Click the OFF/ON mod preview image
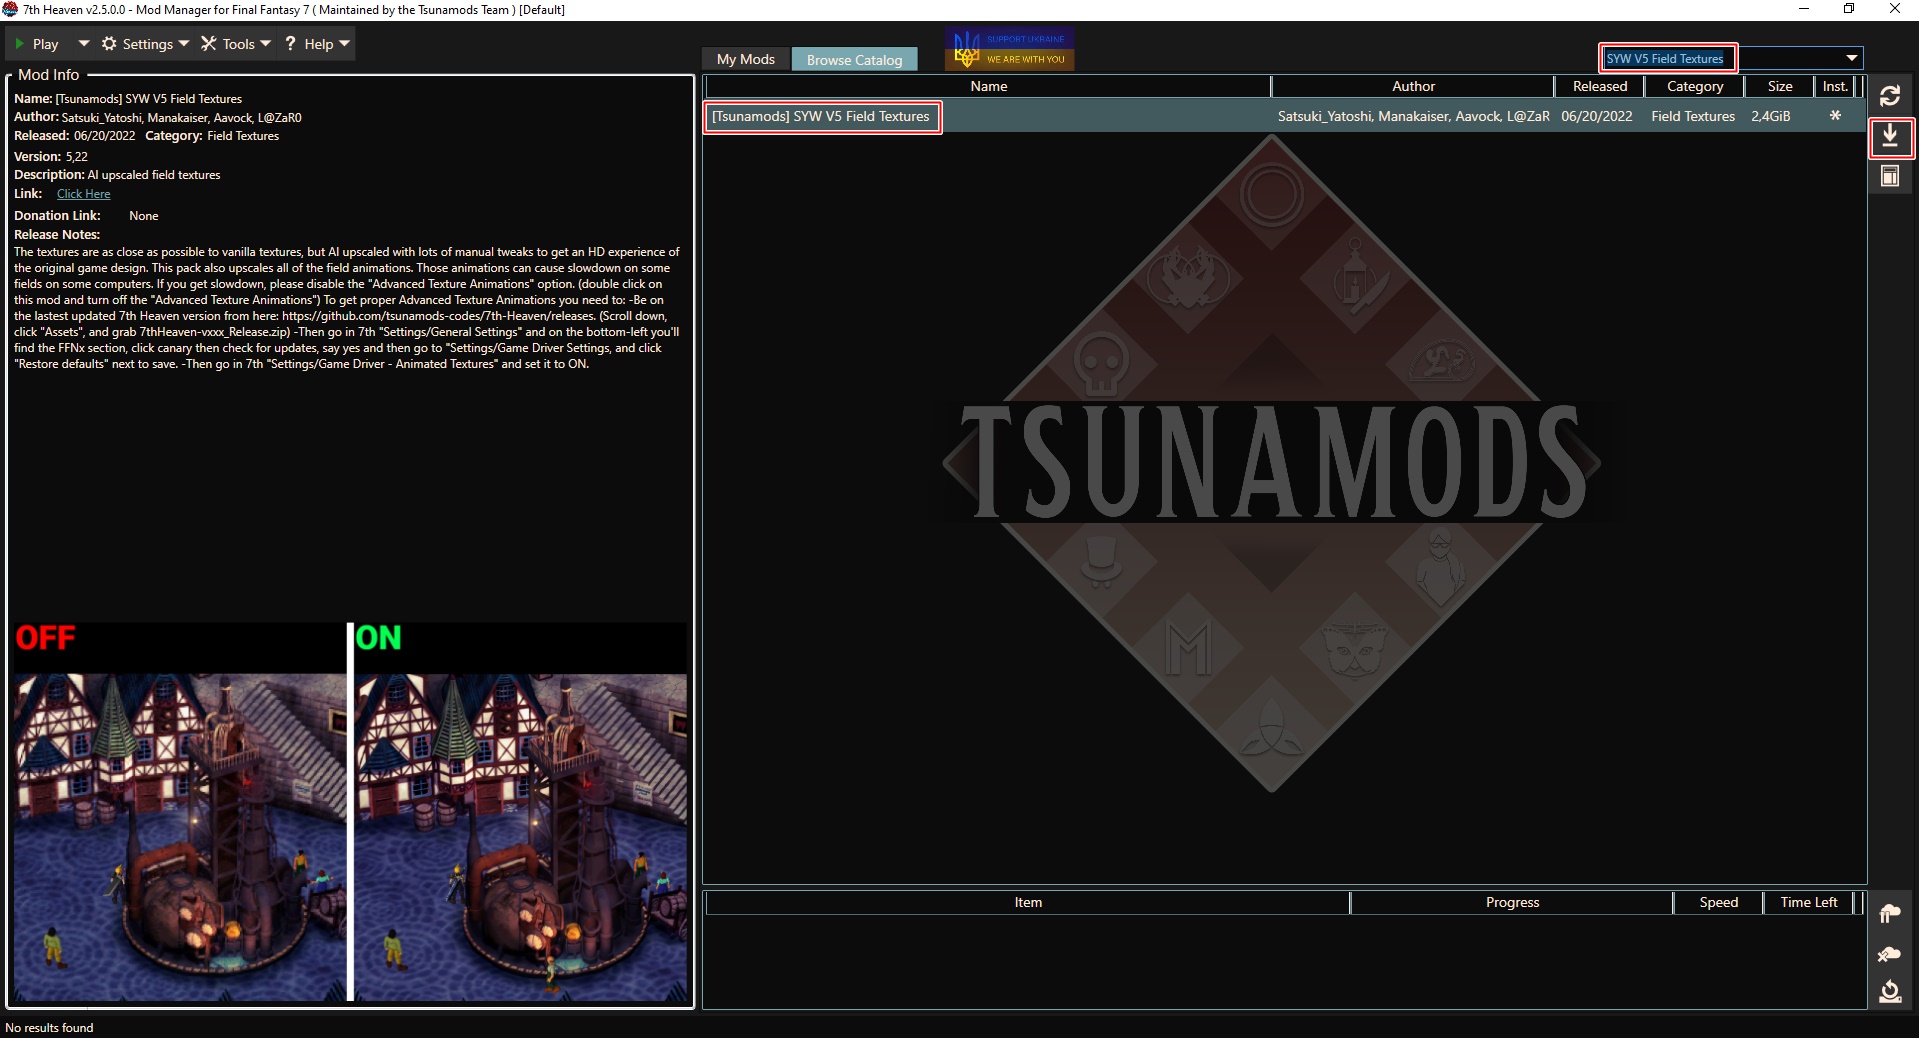Viewport: 1919px width, 1038px height. pyautogui.click(x=350, y=812)
